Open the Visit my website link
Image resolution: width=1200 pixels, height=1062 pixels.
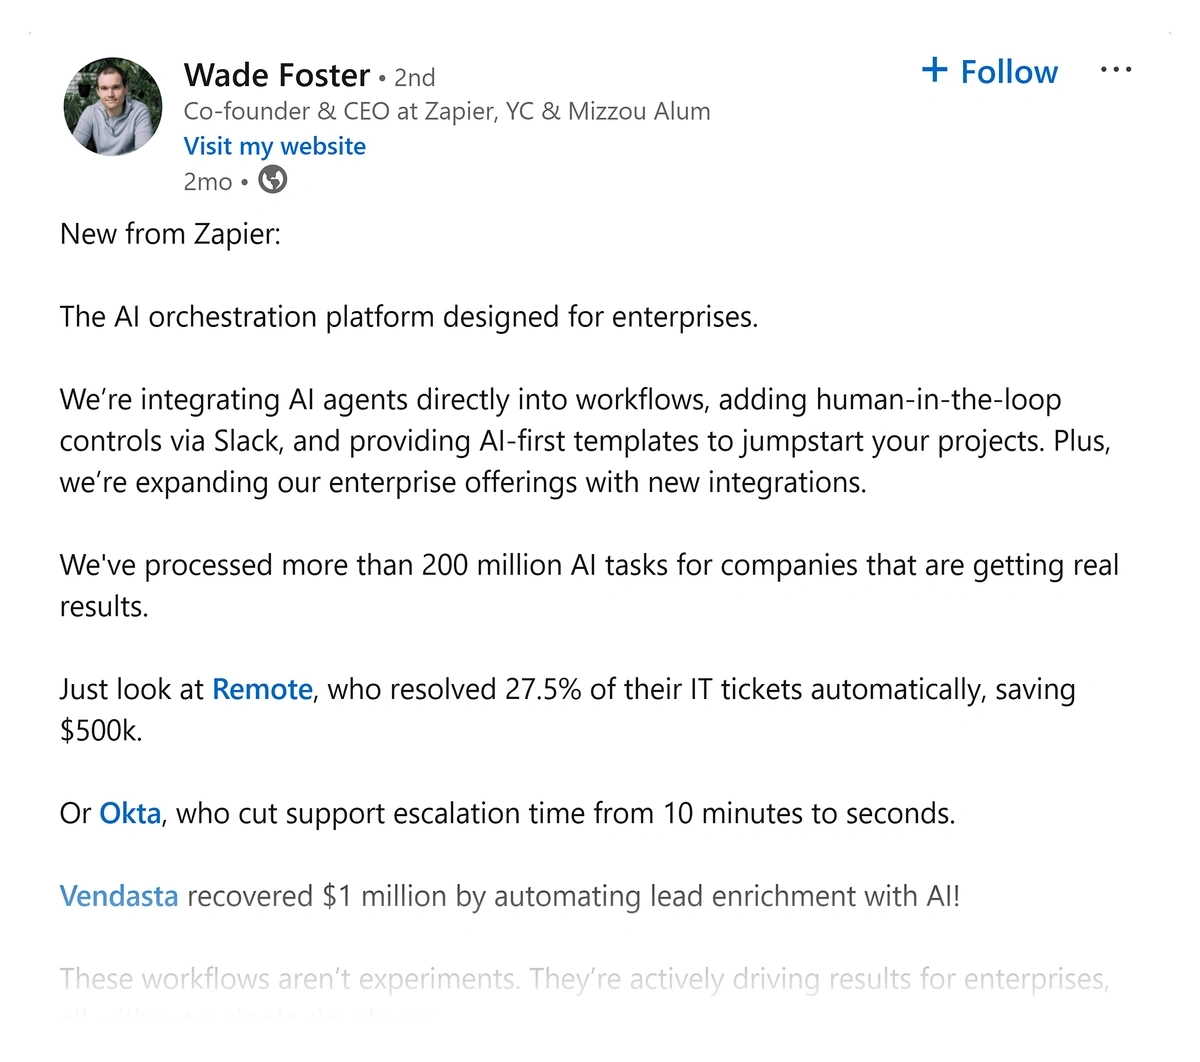pyautogui.click(x=275, y=146)
